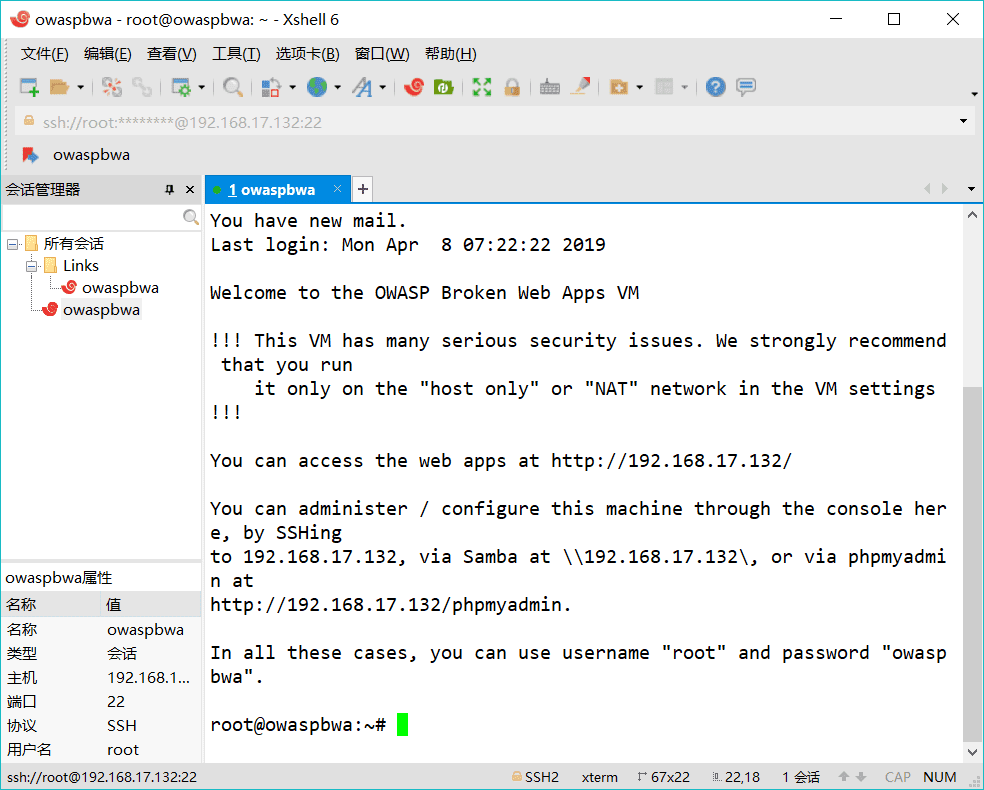Click the session manager search magnifier icon
The height and width of the screenshot is (790, 984).
click(x=191, y=217)
